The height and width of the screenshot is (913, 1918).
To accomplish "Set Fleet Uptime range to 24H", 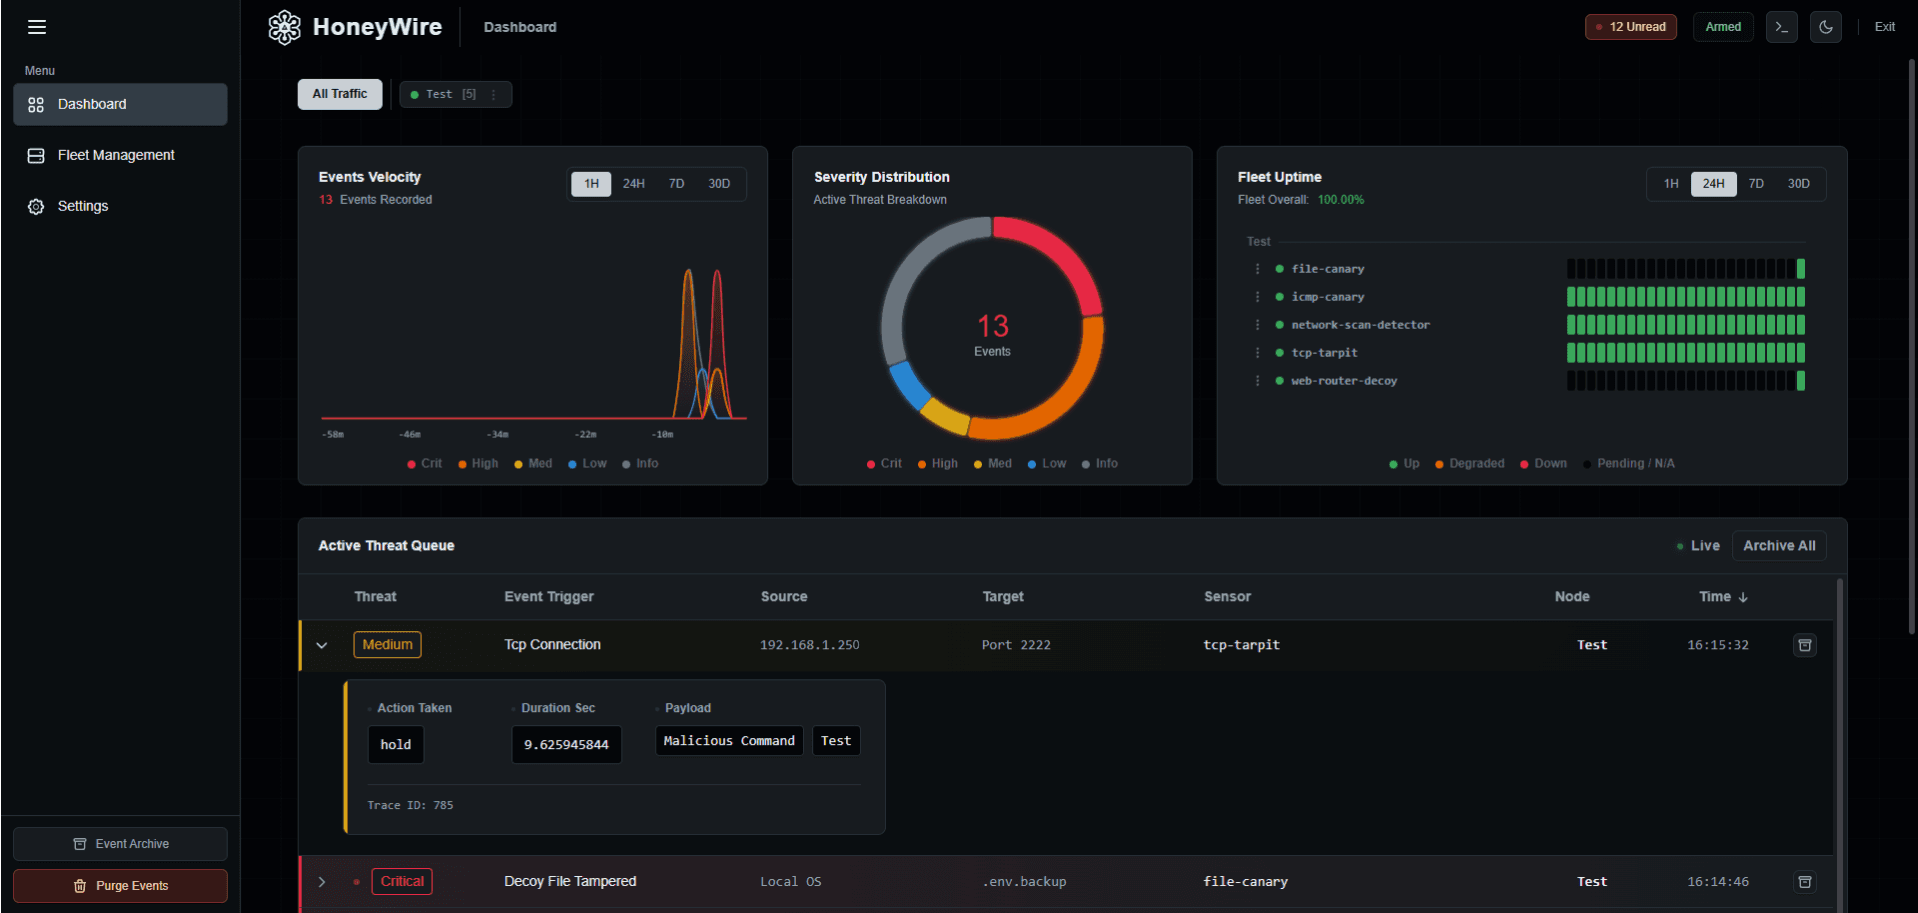I will pos(1714,184).
